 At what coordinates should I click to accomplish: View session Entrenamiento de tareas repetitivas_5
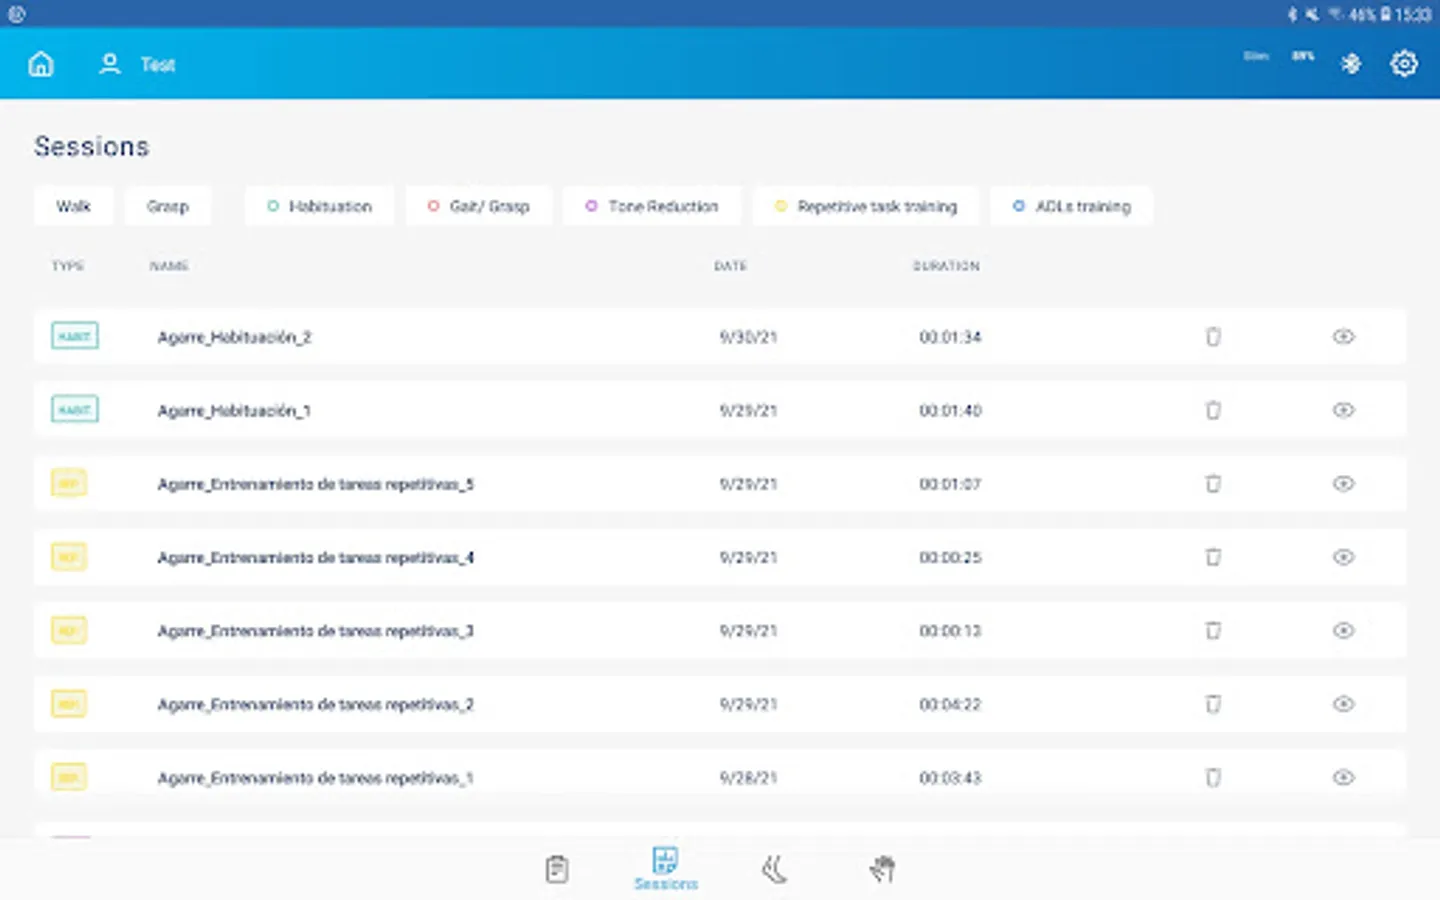(x=1343, y=484)
